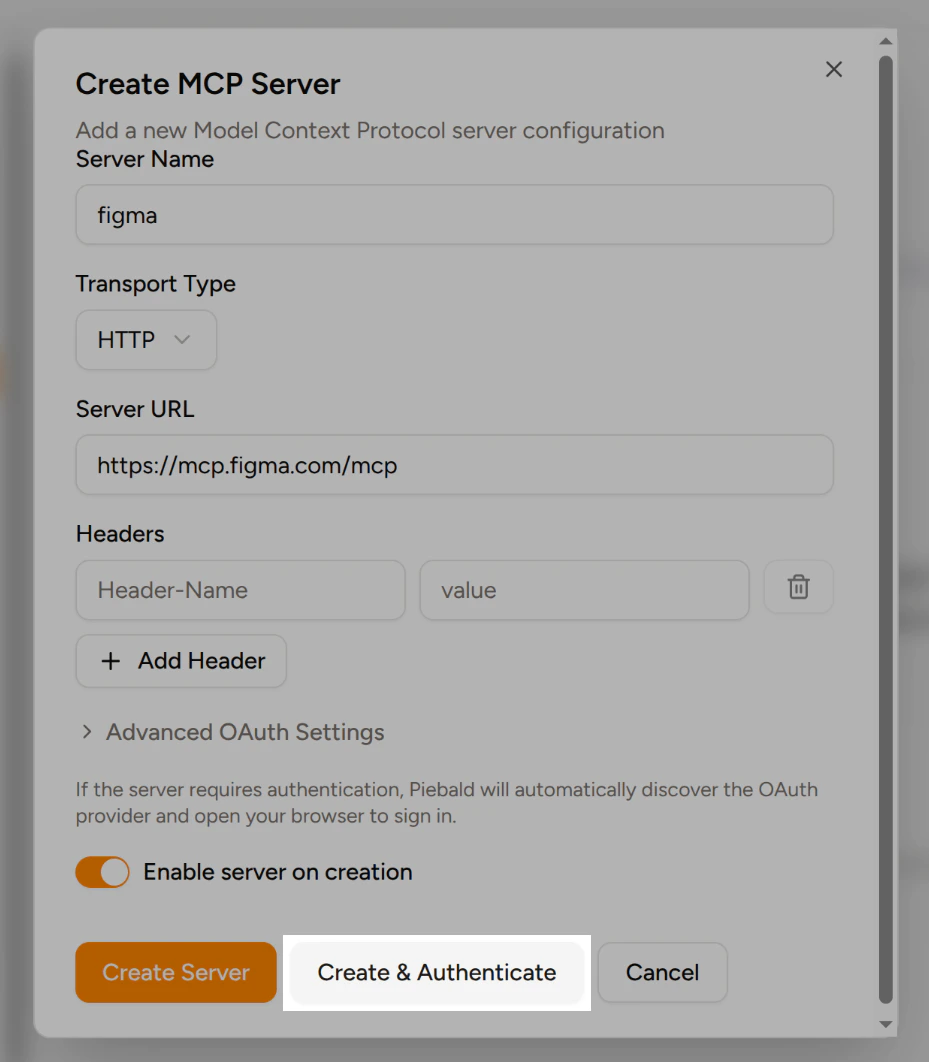
Task: Click Create & Authenticate button
Action: pyautogui.click(x=437, y=972)
